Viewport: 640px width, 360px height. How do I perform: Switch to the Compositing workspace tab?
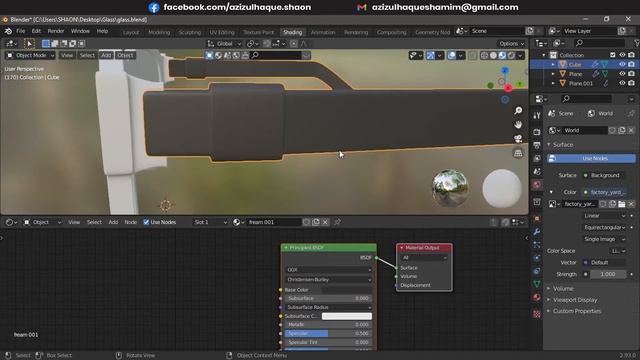point(391,32)
